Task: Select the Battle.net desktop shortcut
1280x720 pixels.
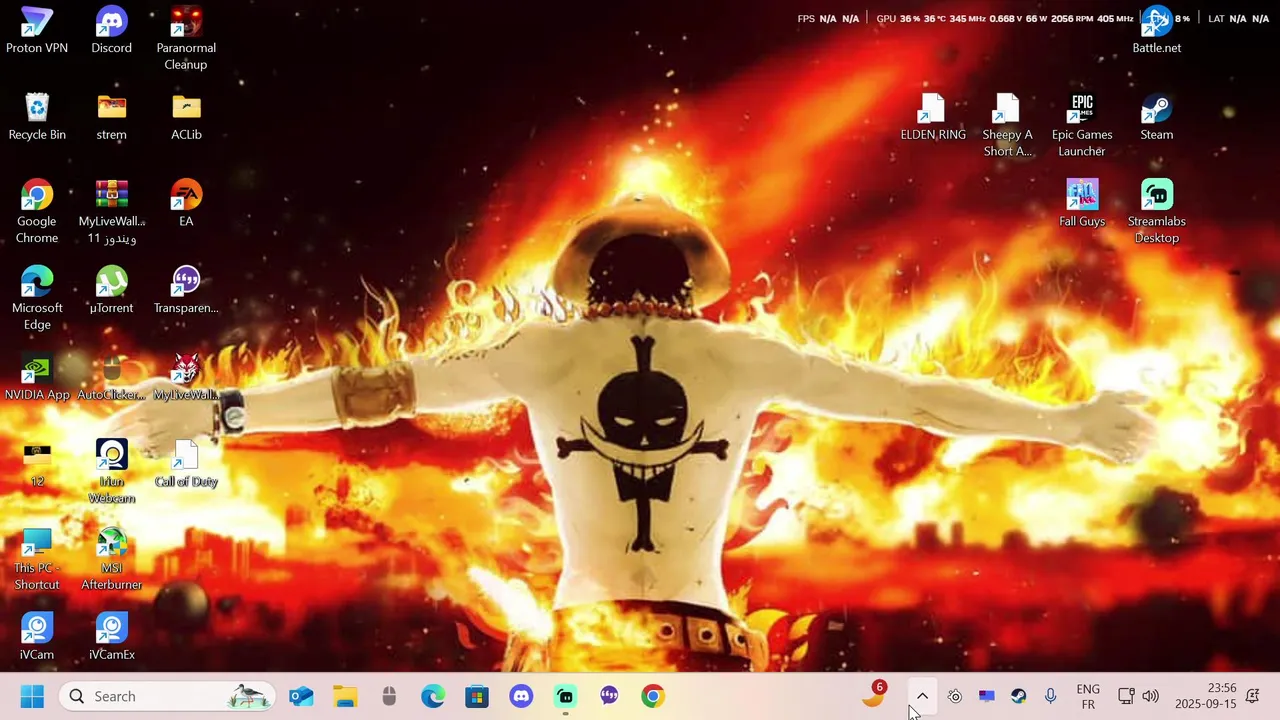Action: pos(1157,30)
